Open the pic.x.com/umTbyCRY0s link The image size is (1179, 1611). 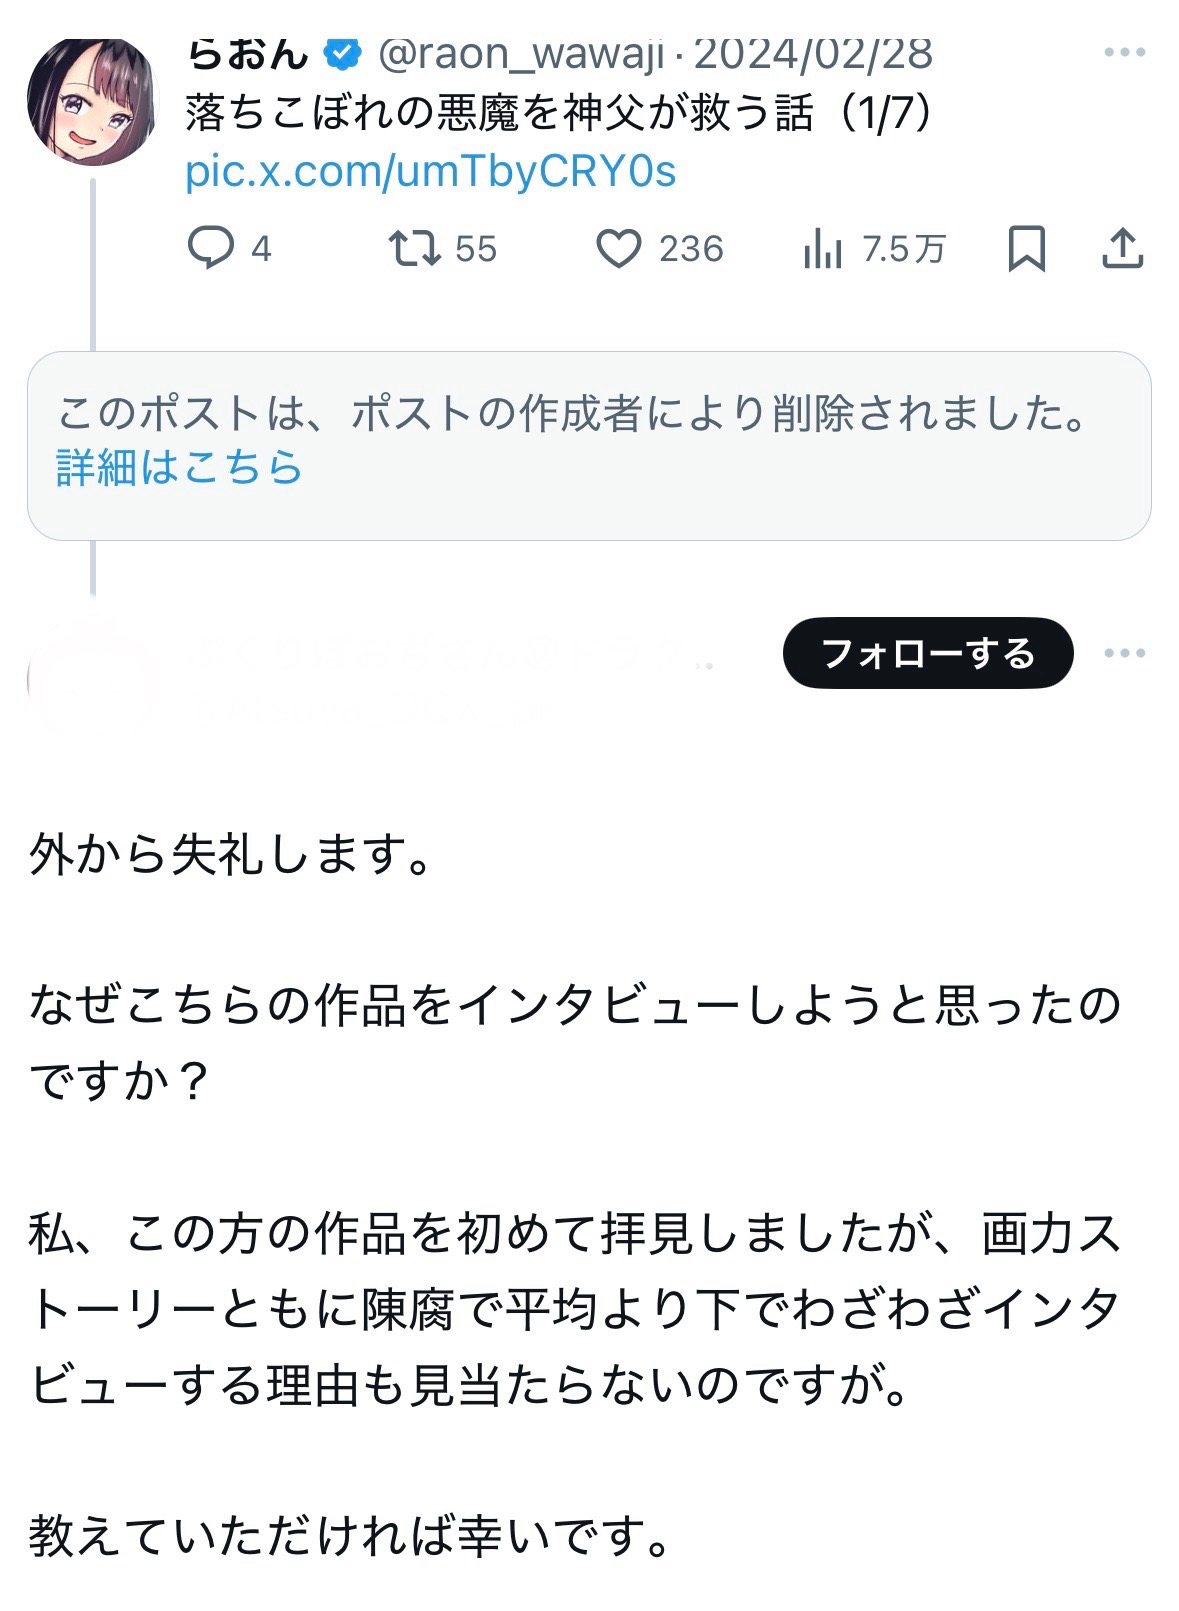430,172
